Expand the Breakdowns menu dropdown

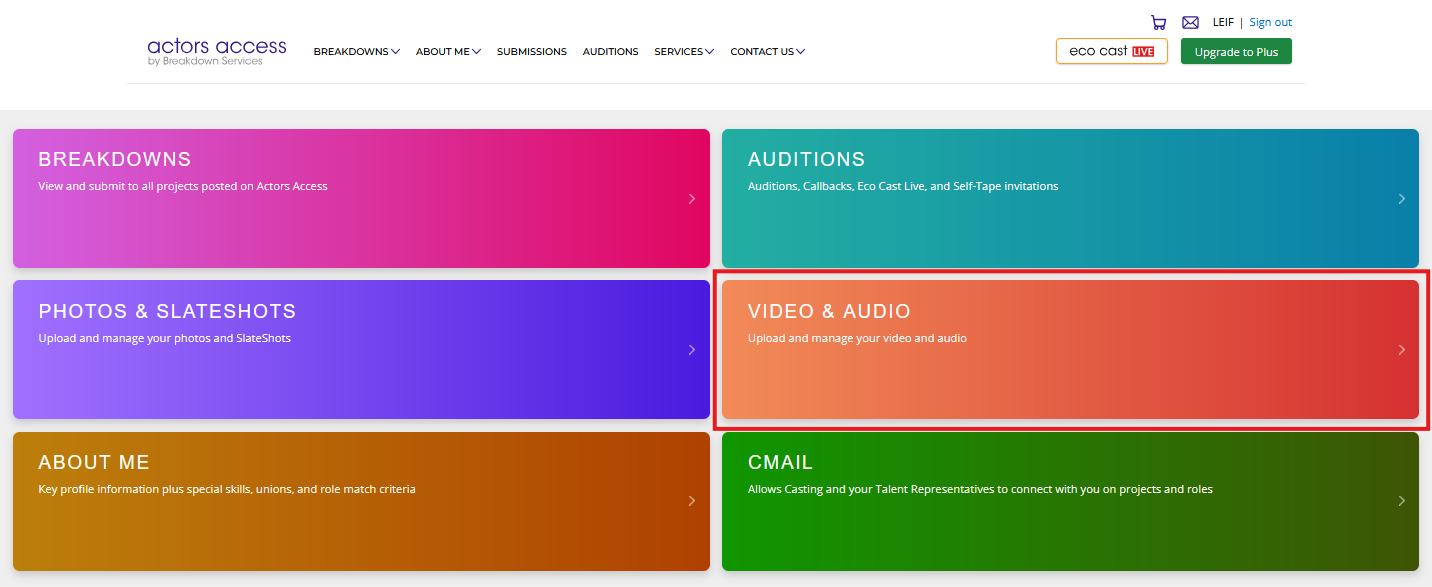coord(356,52)
